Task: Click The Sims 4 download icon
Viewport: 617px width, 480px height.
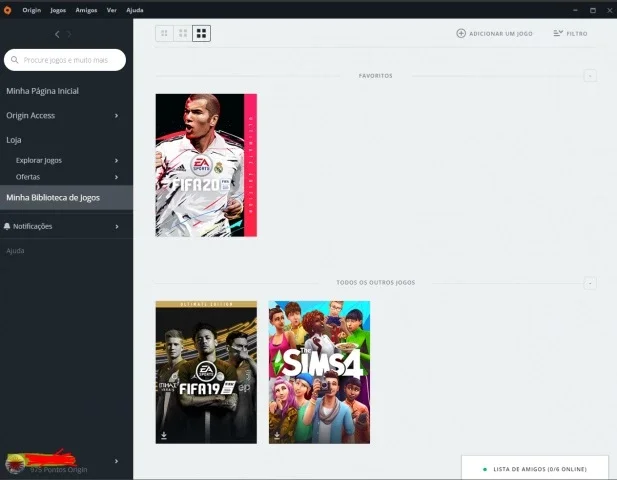Action: tap(277, 435)
